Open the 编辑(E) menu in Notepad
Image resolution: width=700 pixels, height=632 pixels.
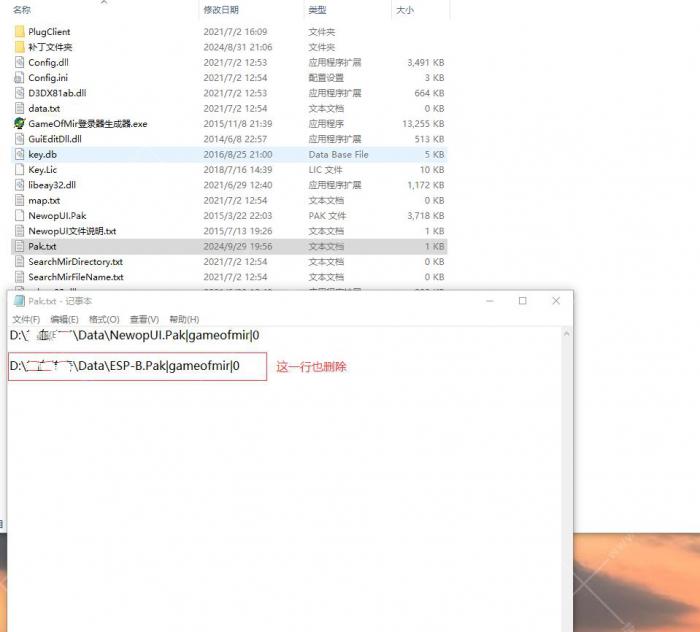[65, 320]
